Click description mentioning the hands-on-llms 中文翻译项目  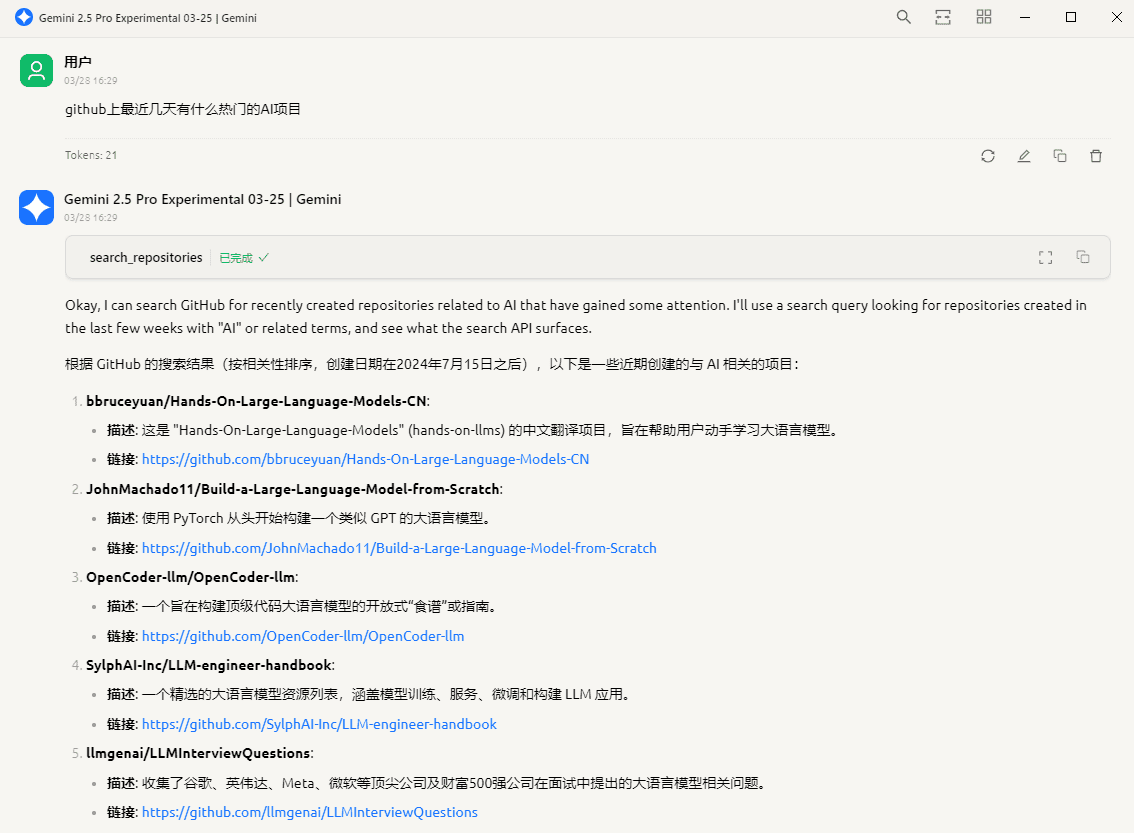point(472,430)
